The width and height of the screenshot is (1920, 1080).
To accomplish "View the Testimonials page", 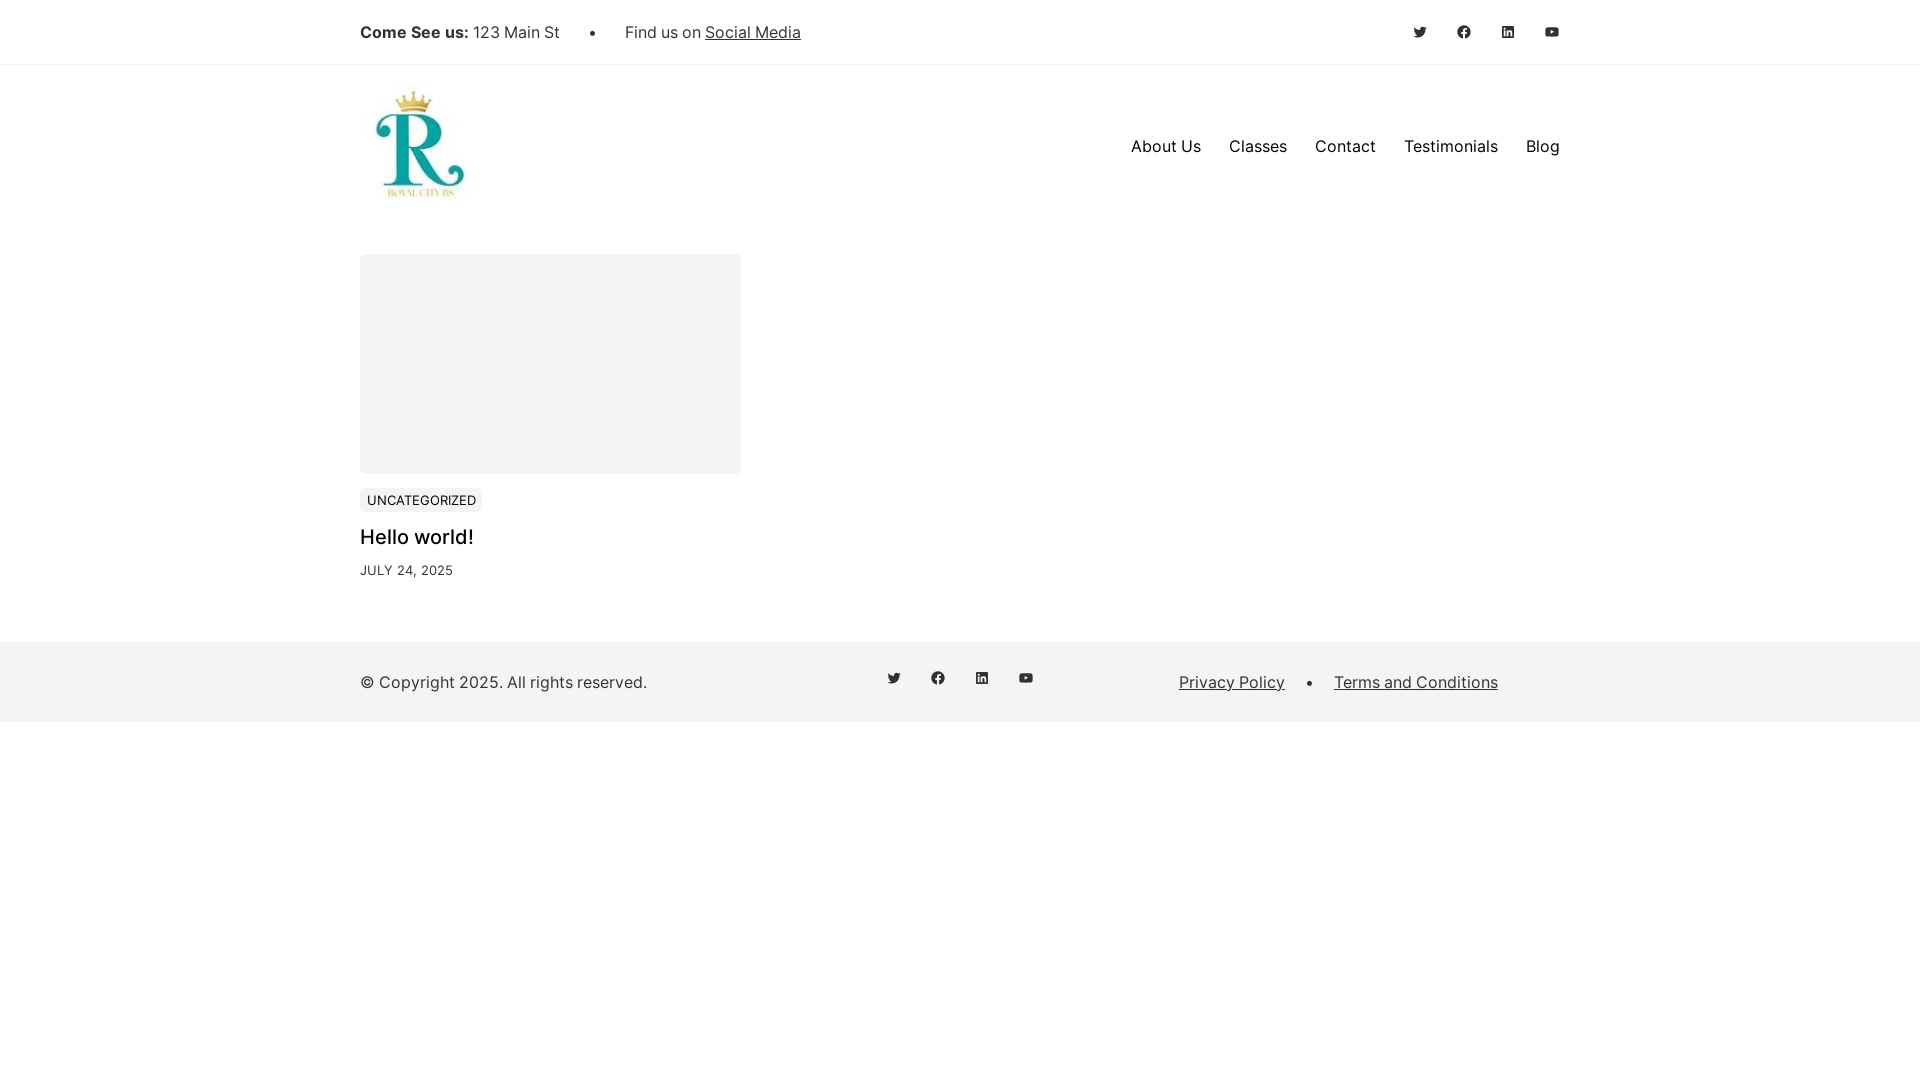I will [1451, 146].
